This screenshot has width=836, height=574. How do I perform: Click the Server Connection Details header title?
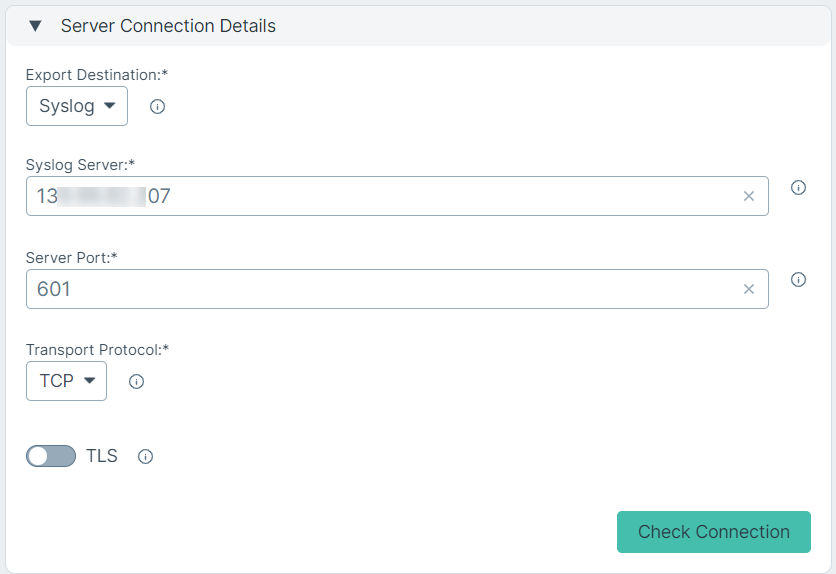click(168, 26)
